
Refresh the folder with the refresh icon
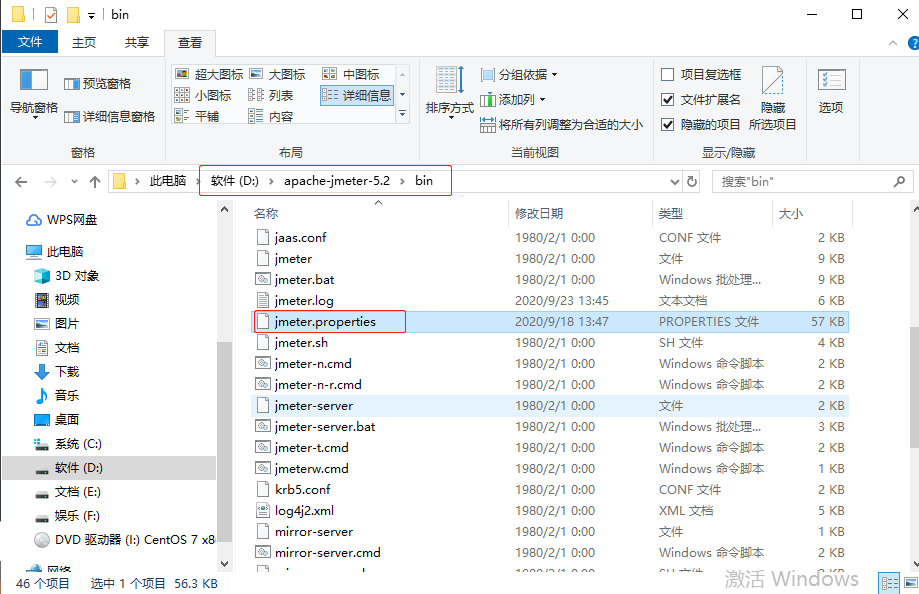691,181
